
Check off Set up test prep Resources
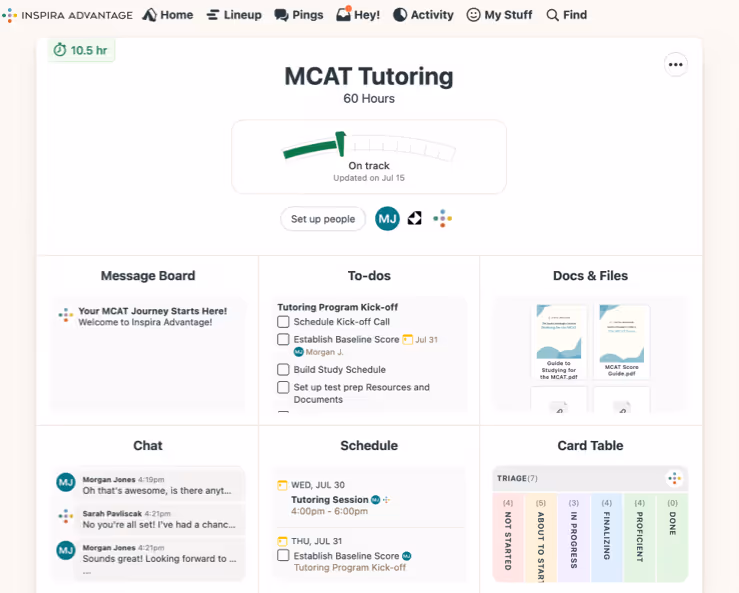283,387
